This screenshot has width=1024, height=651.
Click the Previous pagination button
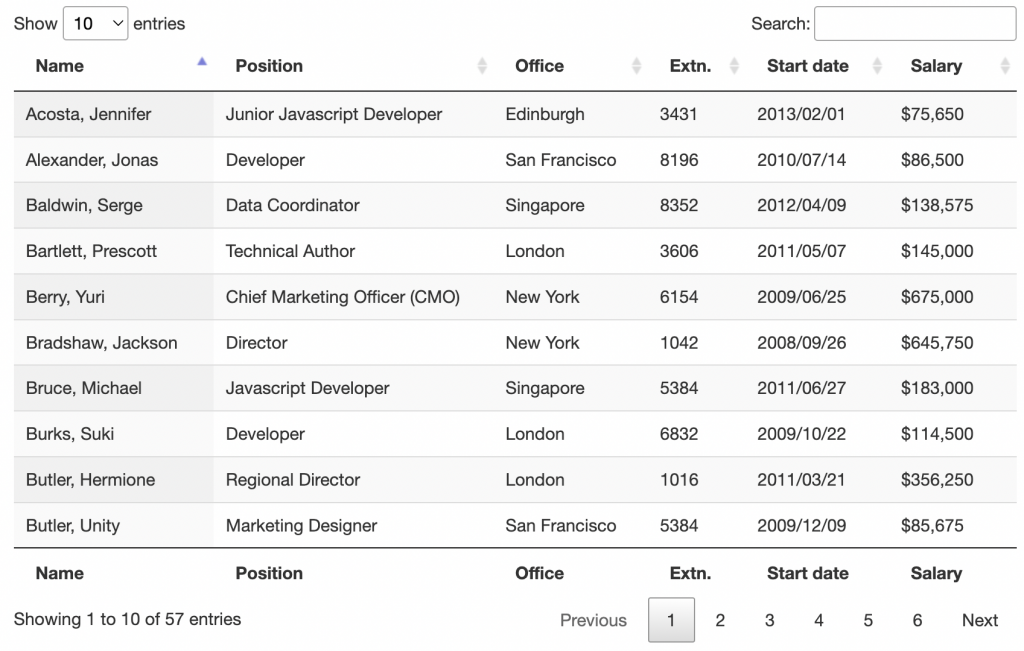pos(593,620)
